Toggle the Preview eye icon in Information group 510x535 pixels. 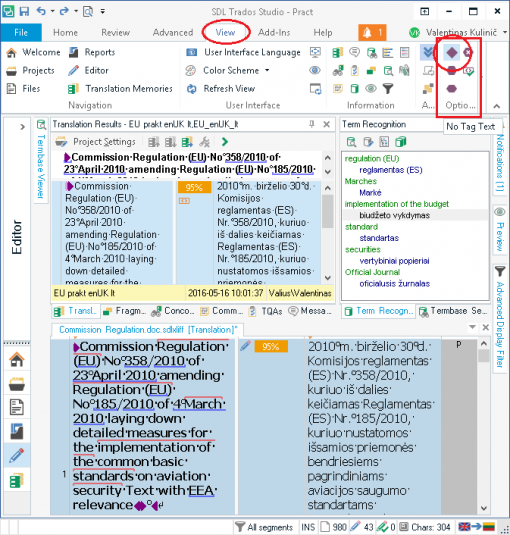click(x=371, y=89)
